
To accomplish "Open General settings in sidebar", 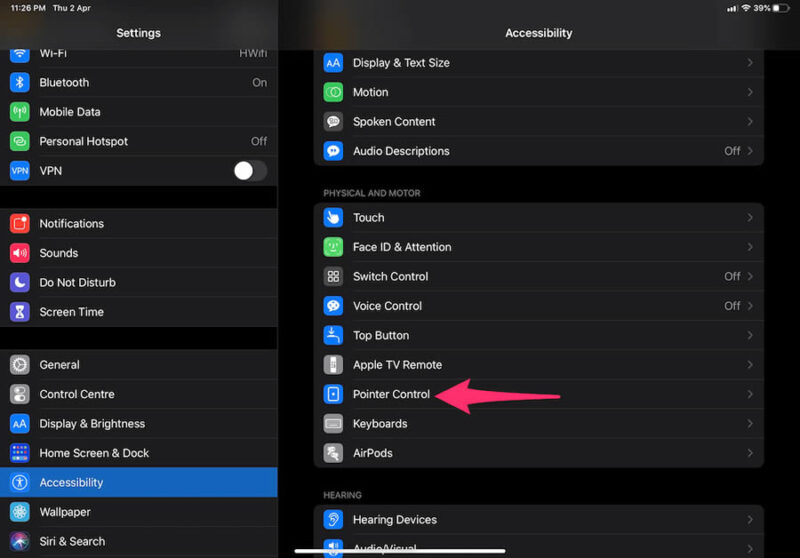I will pyautogui.click(x=138, y=365).
